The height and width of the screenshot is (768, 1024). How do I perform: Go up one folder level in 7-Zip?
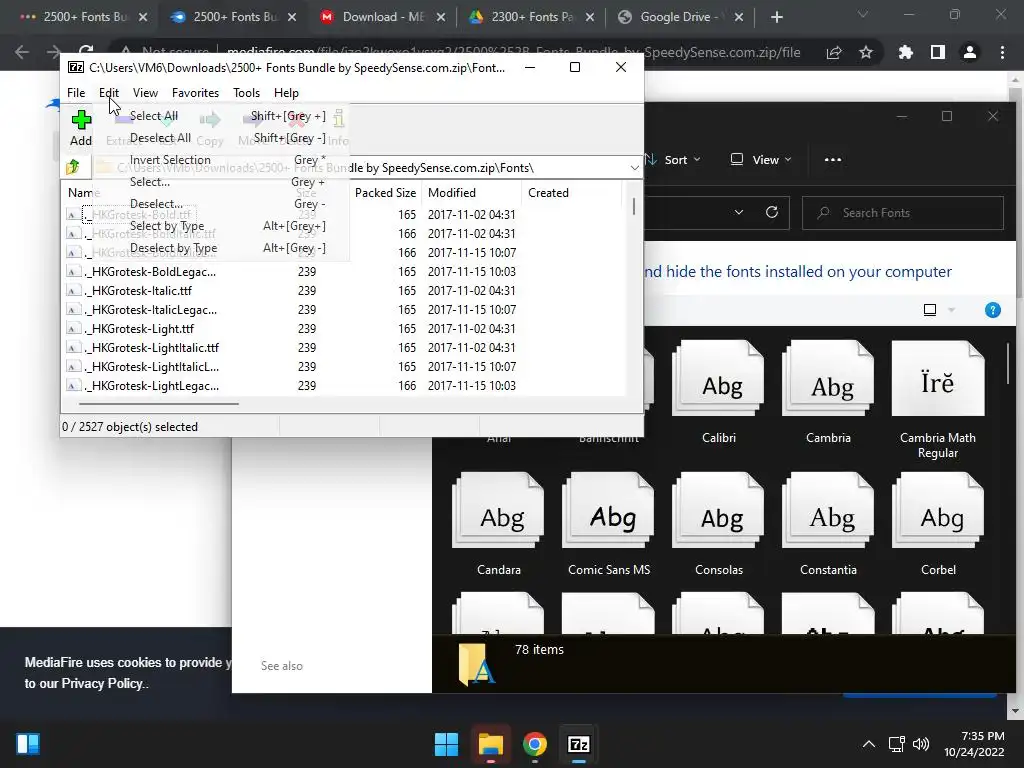point(72,167)
